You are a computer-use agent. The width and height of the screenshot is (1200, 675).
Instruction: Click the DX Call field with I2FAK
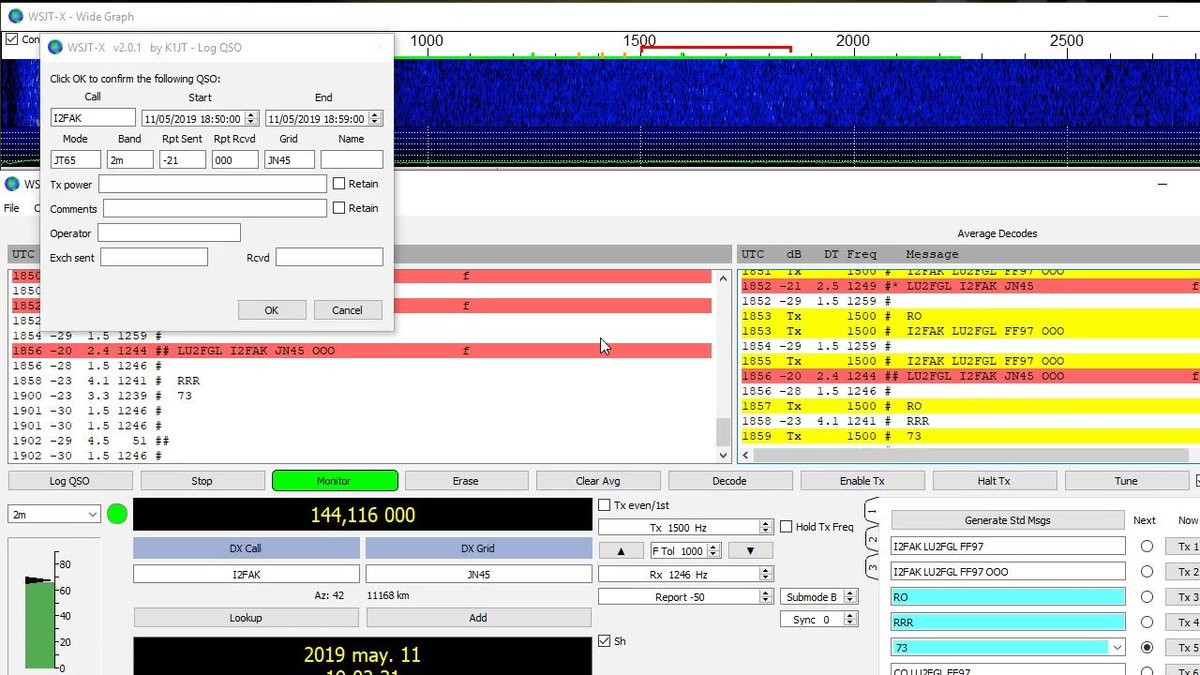pyautogui.click(x=246, y=575)
